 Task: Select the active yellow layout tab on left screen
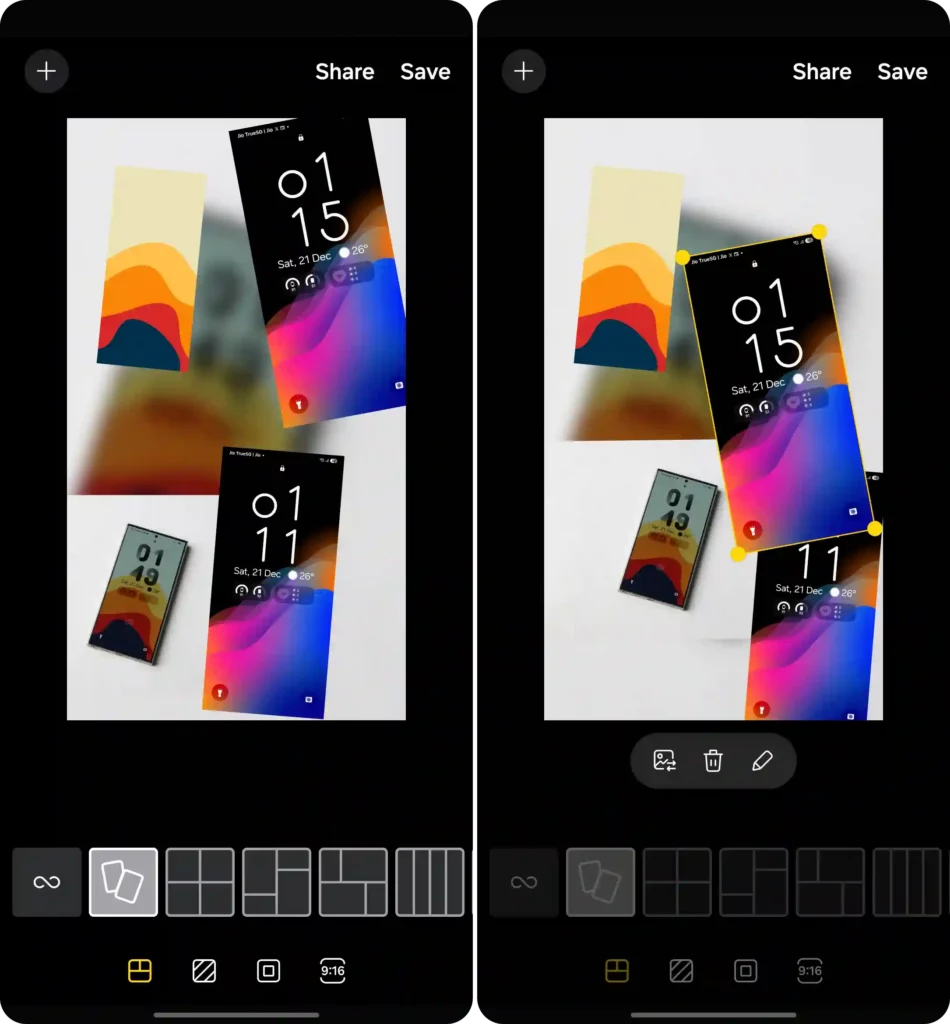(140, 970)
